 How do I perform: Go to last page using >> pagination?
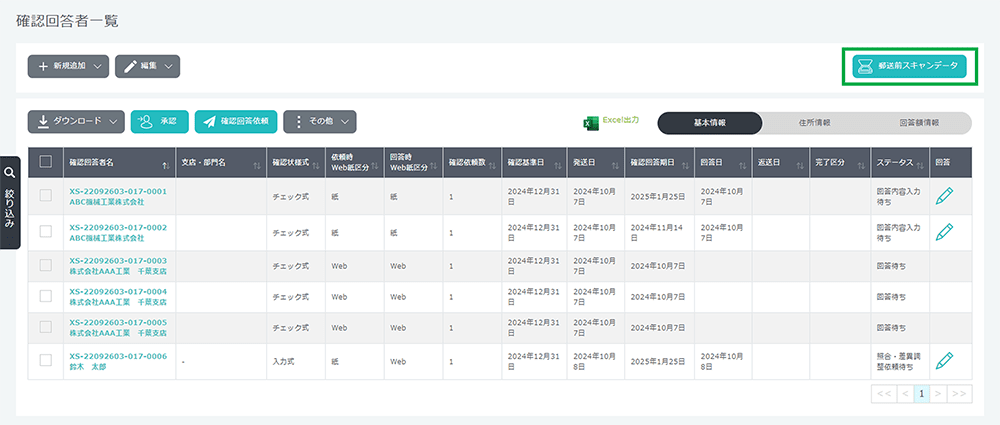click(959, 394)
